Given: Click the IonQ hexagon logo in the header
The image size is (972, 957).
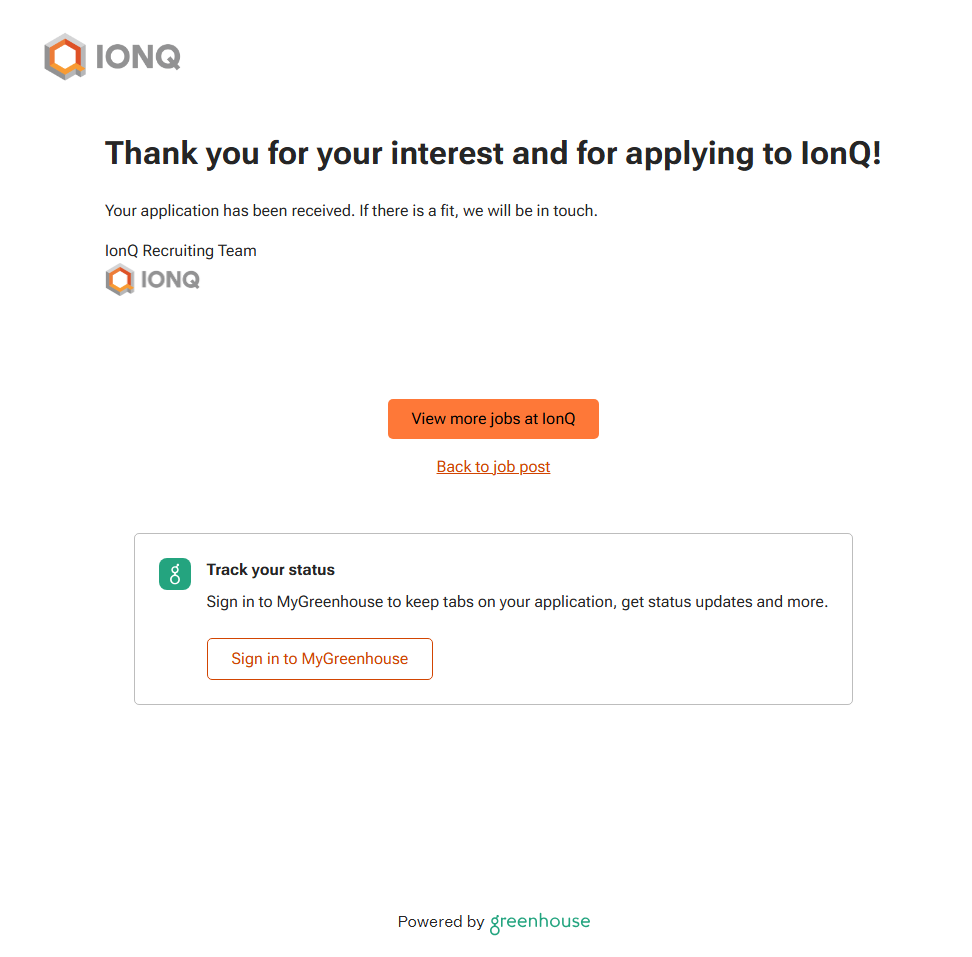Looking at the screenshot, I should pyautogui.click(x=64, y=57).
